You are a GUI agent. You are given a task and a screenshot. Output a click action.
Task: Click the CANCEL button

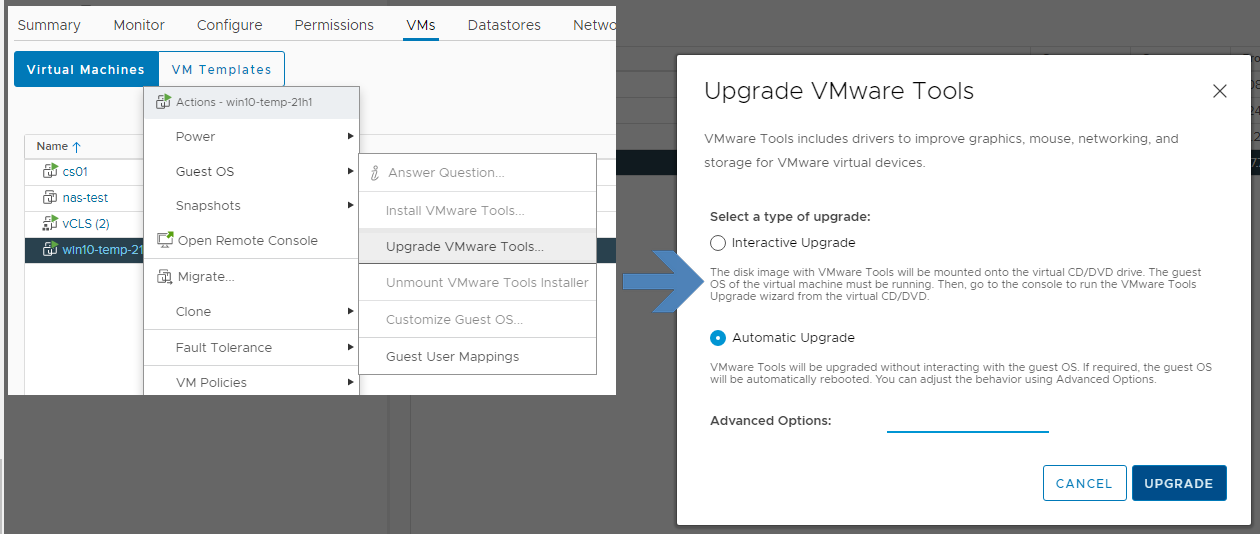pos(1085,483)
